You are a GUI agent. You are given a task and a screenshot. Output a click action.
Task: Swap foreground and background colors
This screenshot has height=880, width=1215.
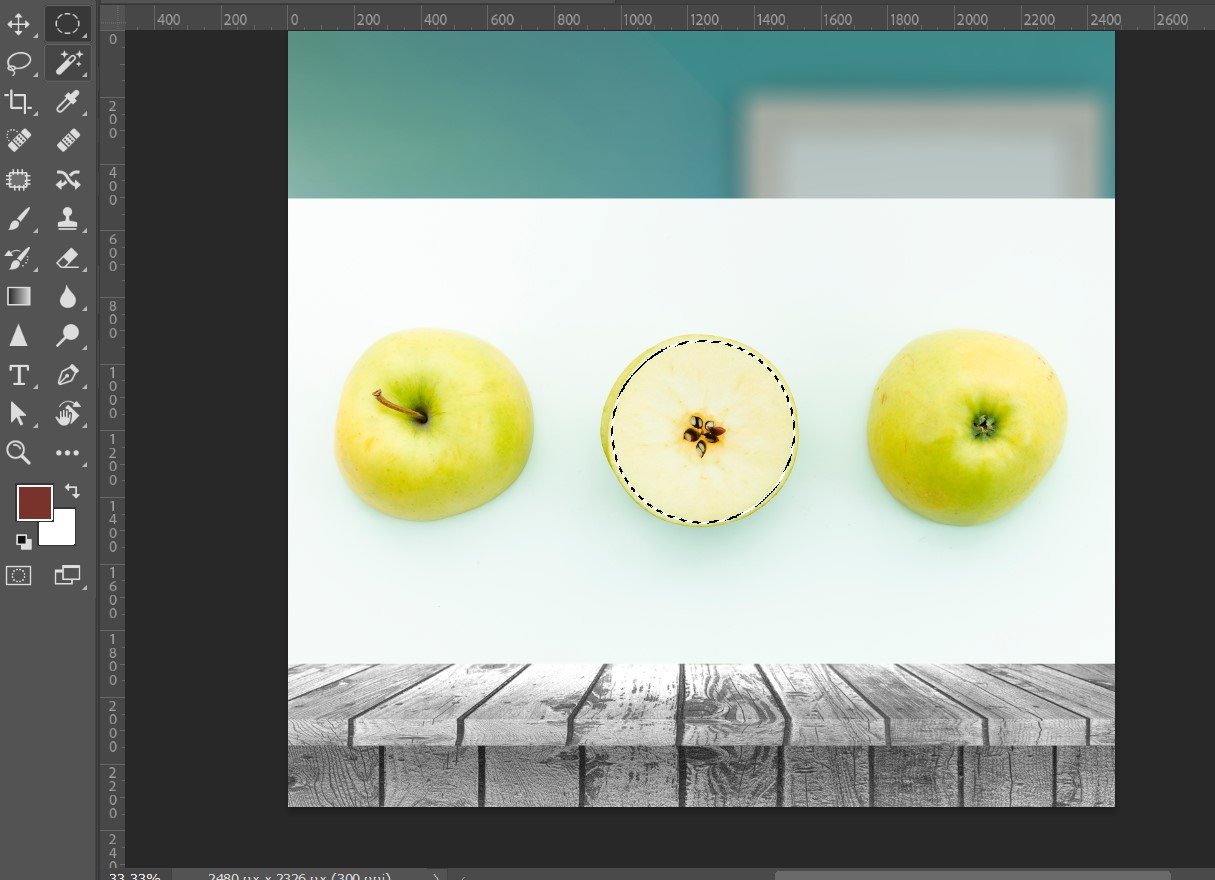(x=72, y=491)
